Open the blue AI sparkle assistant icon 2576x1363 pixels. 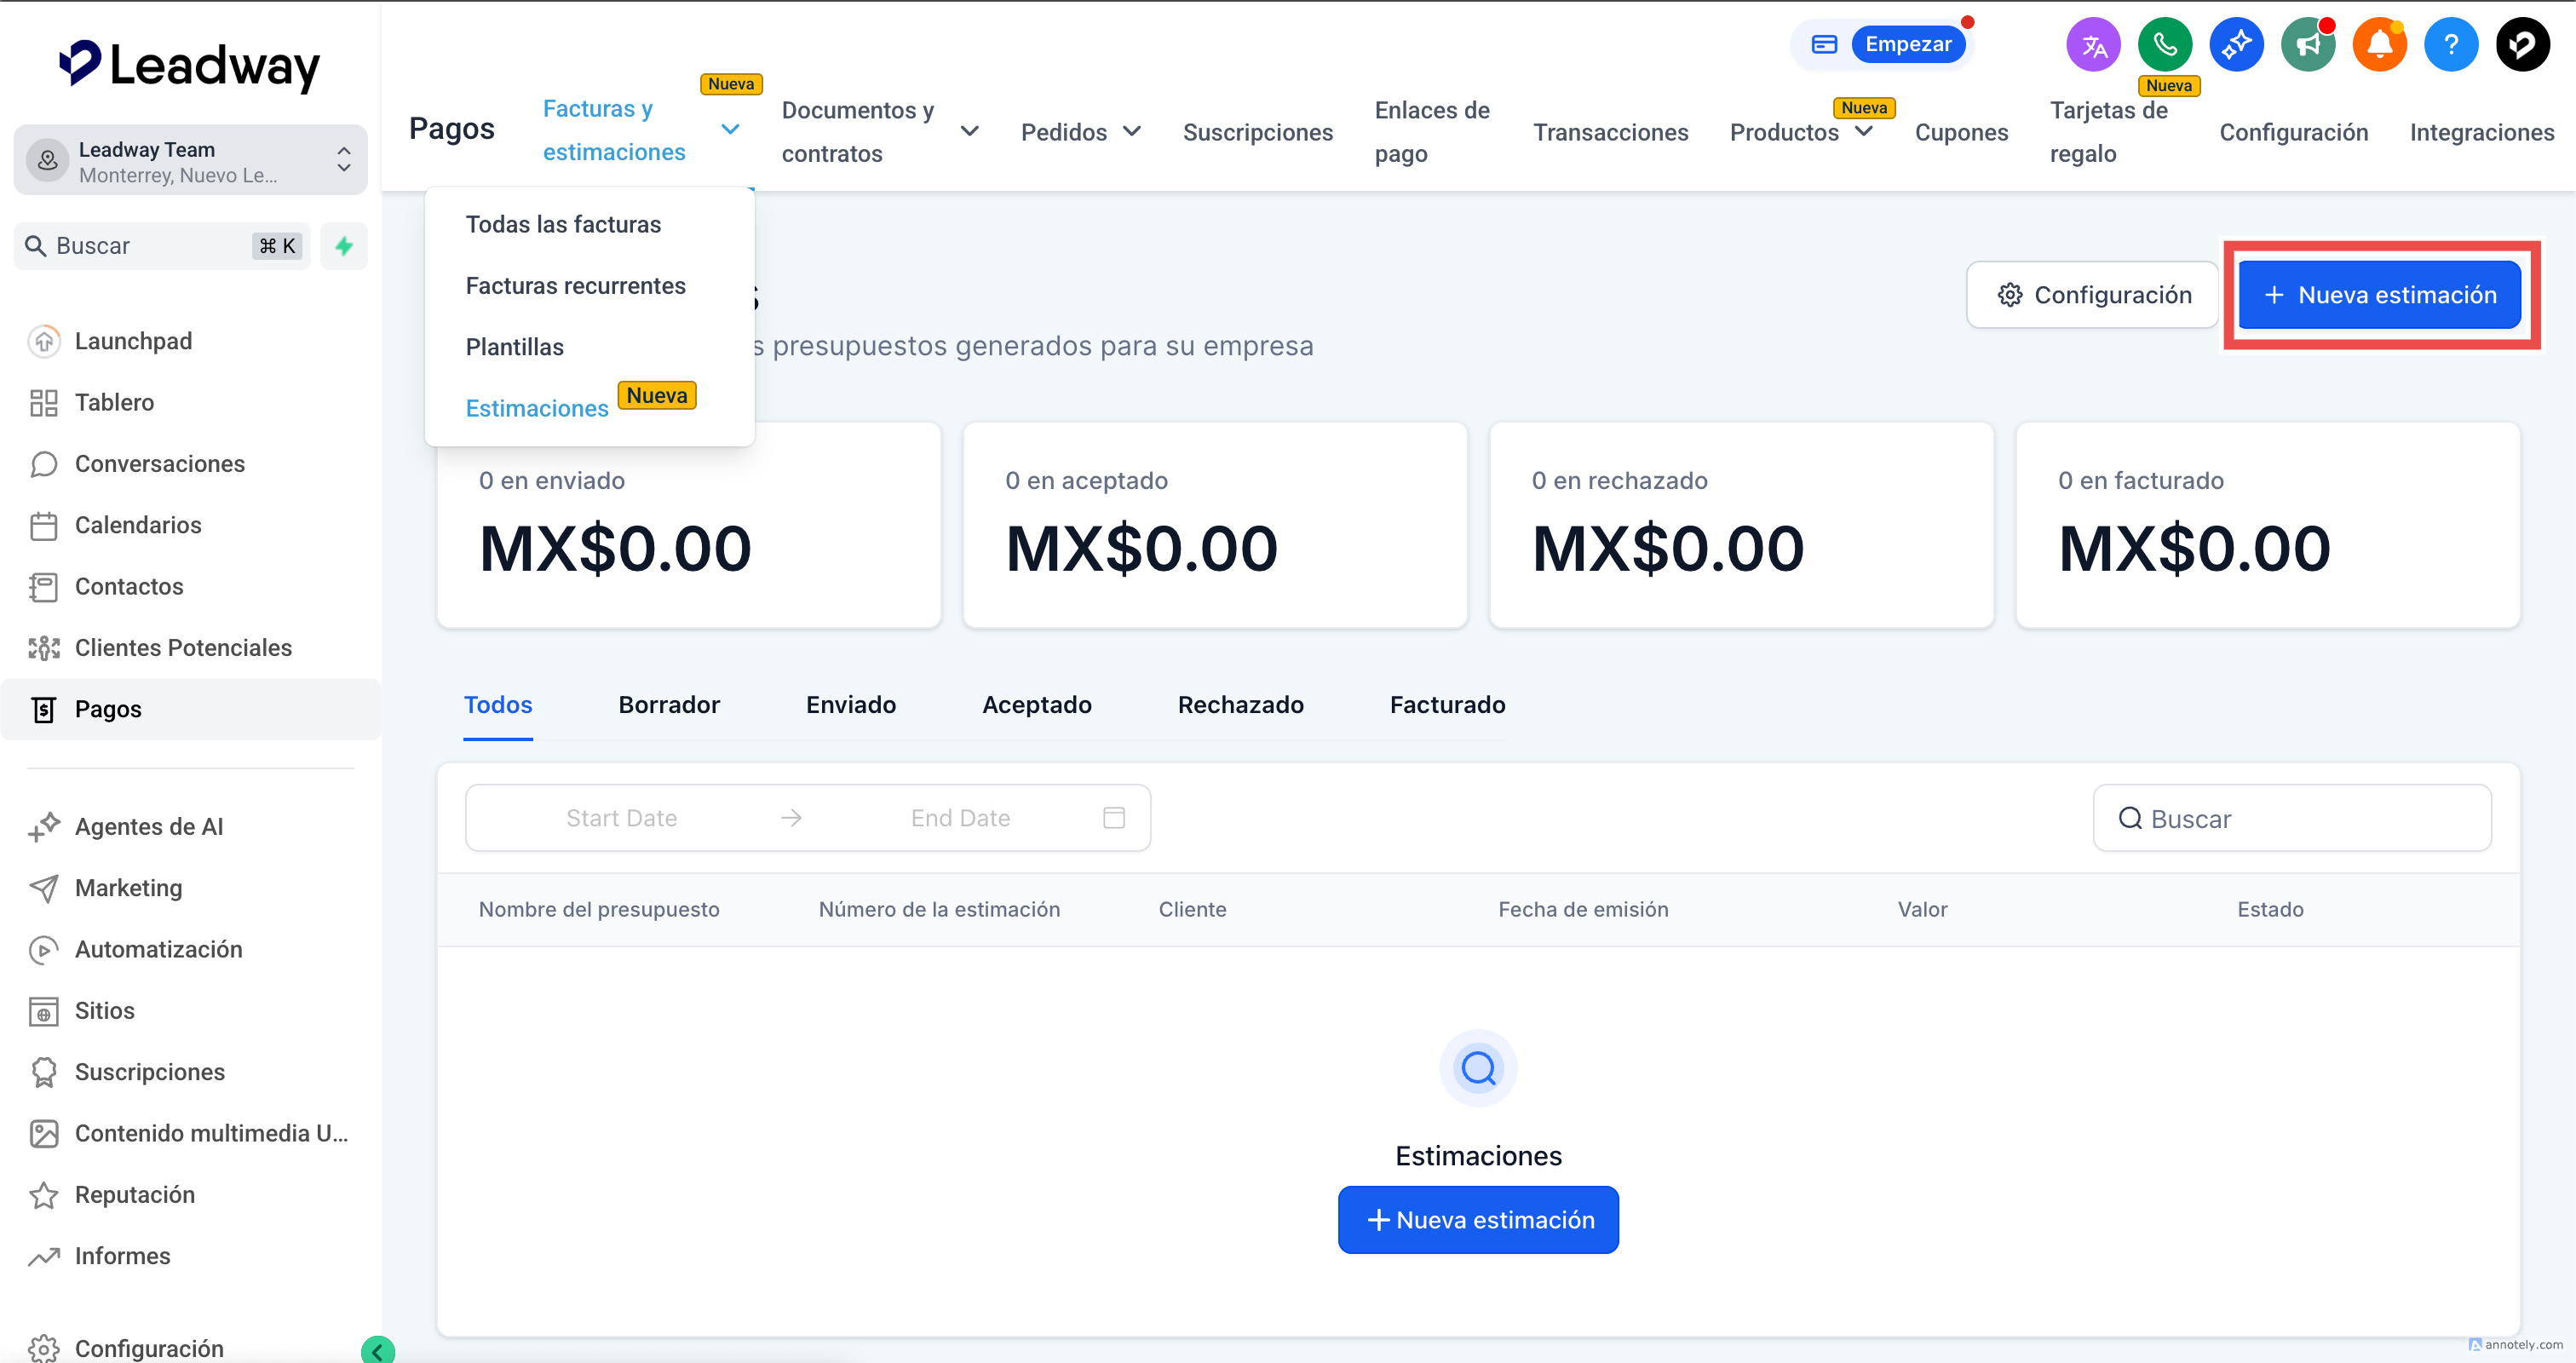[x=2236, y=45]
